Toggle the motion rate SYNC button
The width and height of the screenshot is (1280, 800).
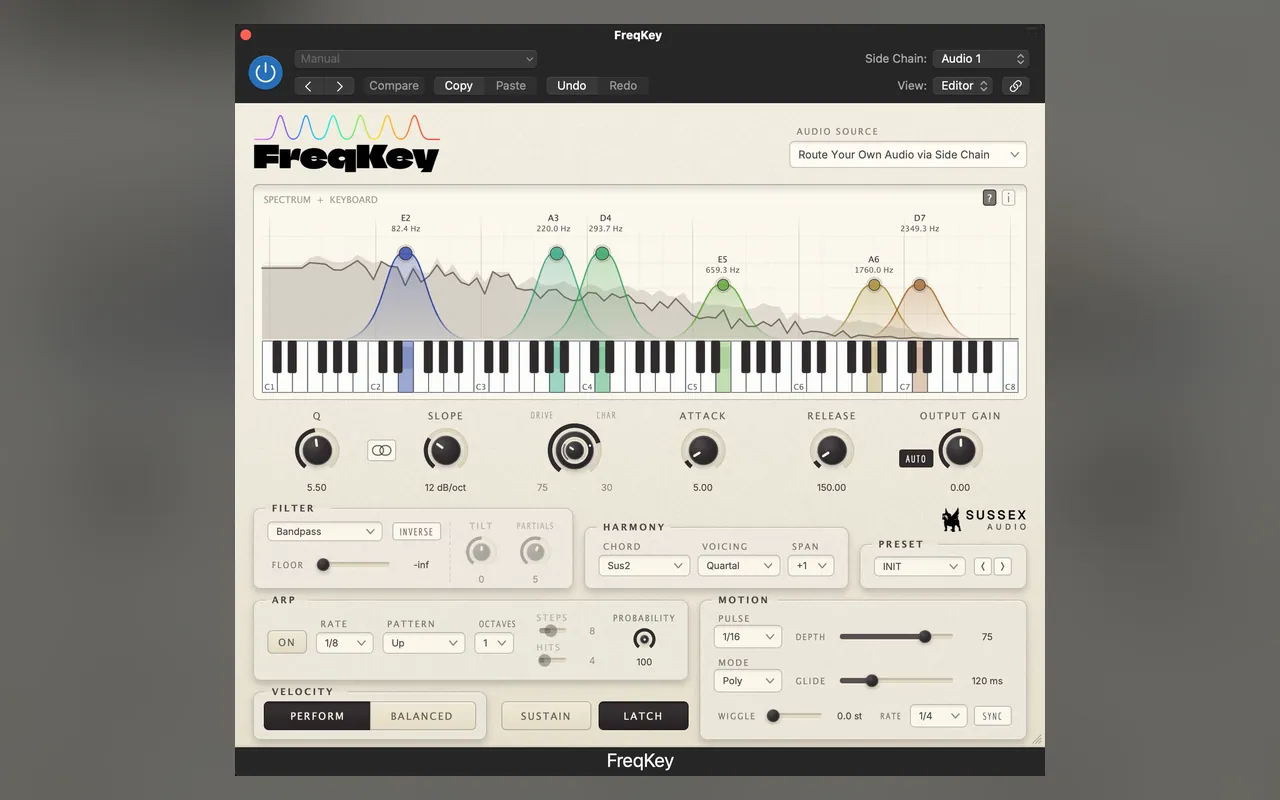[992, 716]
